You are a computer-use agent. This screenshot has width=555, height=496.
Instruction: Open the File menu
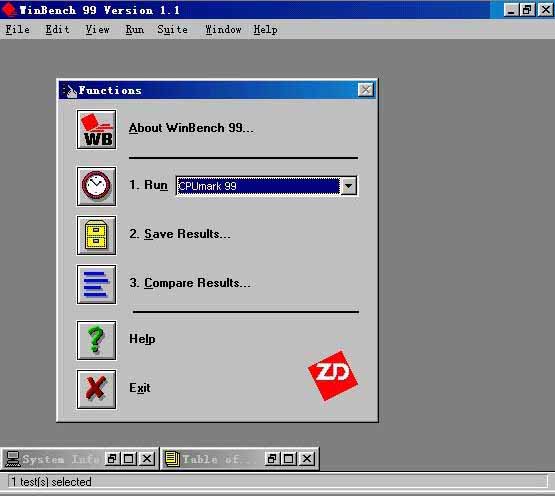point(18,29)
